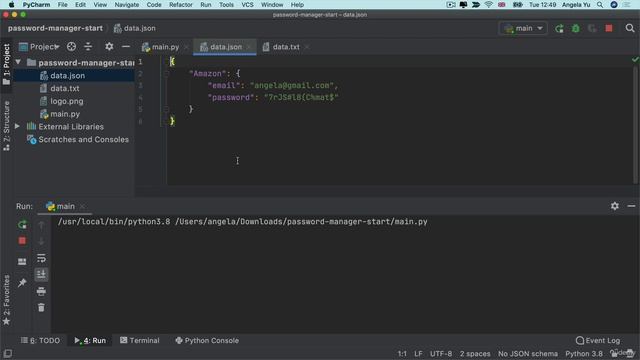The height and width of the screenshot is (360, 640).
Task: Open the Refactor menu
Action: pyautogui.click(x=181, y=5)
